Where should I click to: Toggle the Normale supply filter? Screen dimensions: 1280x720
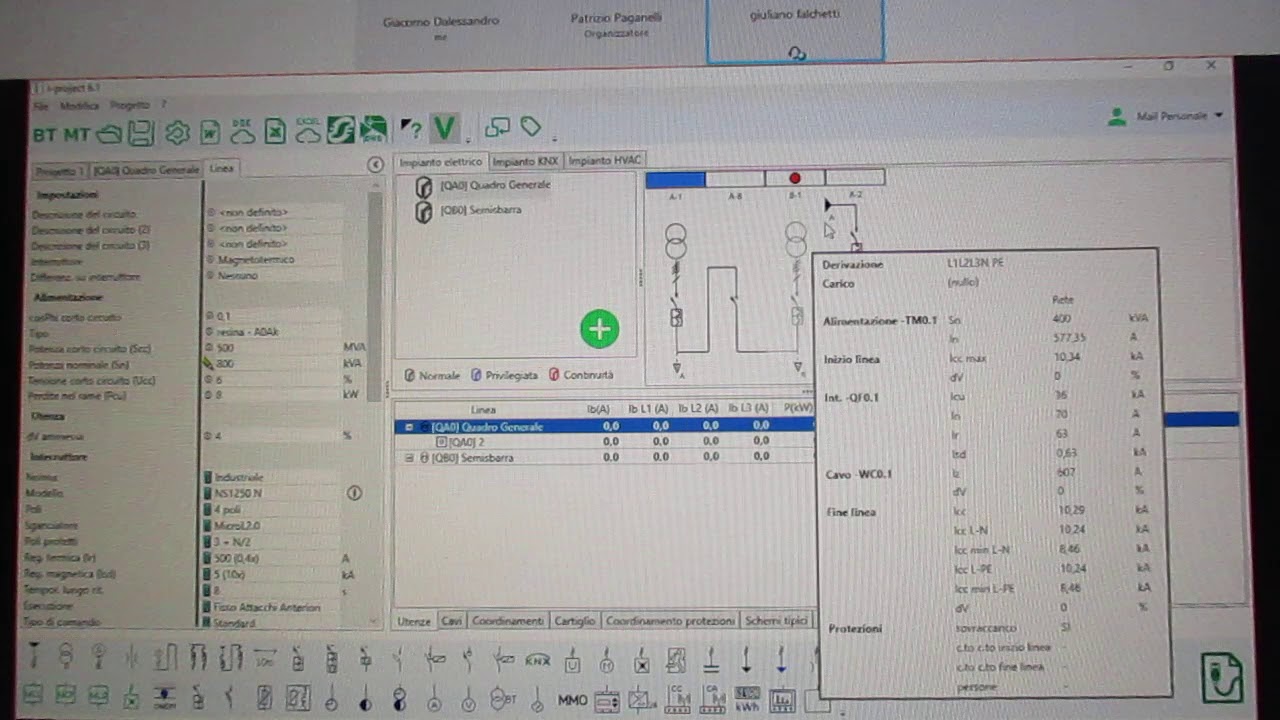pyautogui.click(x=432, y=375)
